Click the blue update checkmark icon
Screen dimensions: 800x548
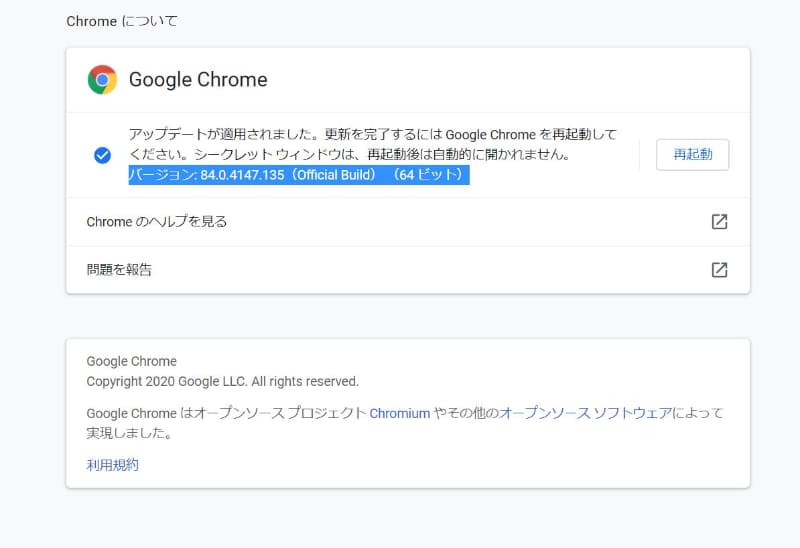103,155
